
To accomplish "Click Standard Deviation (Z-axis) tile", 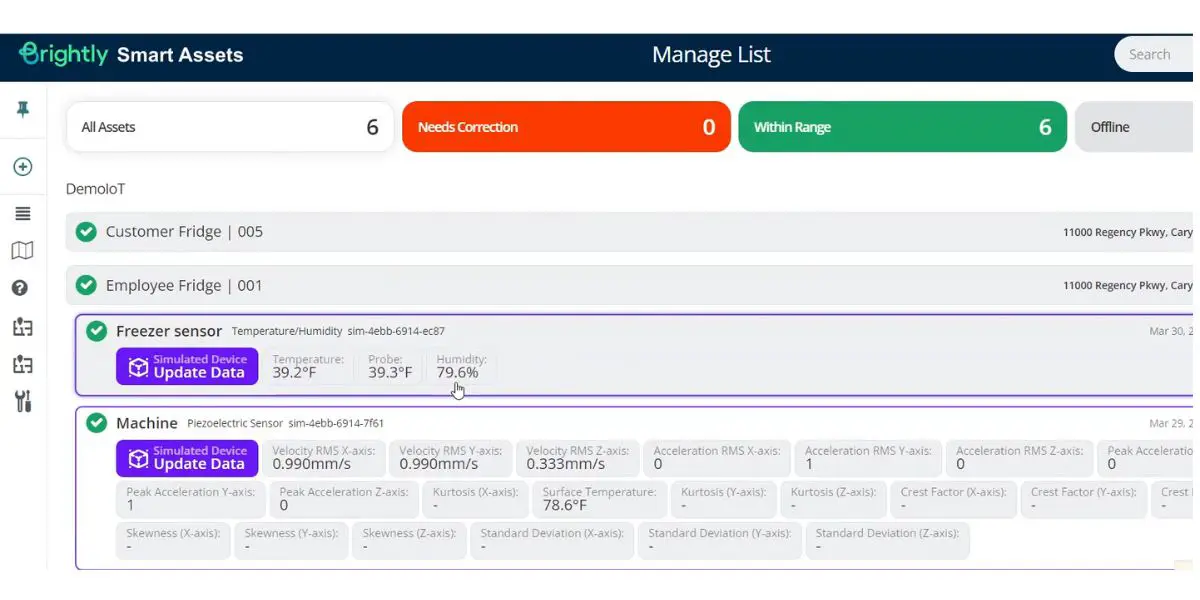I will pos(887,540).
